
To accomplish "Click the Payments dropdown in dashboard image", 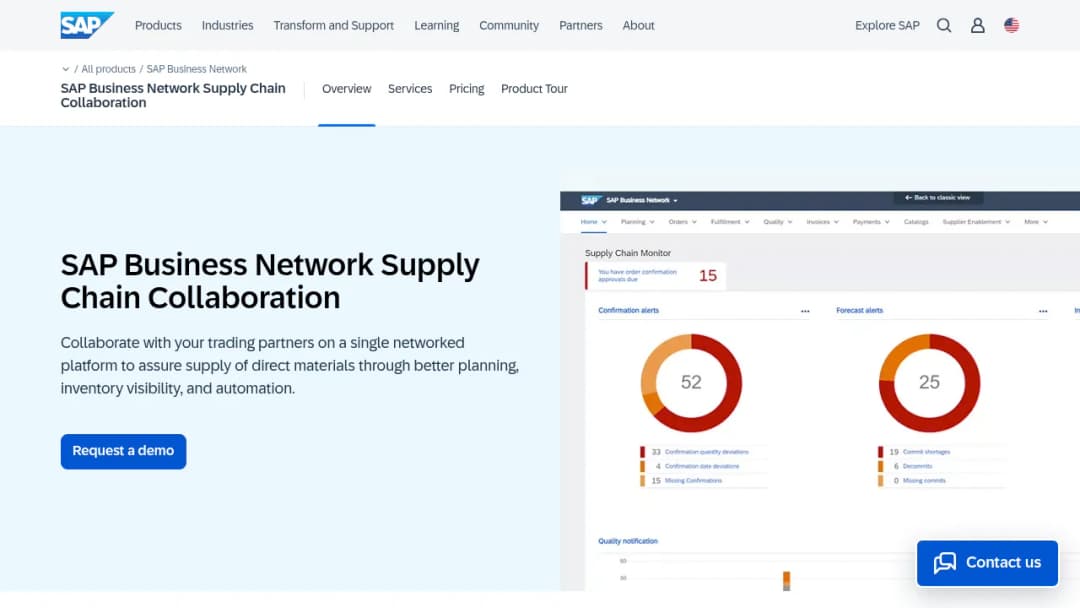I will 871,222.
